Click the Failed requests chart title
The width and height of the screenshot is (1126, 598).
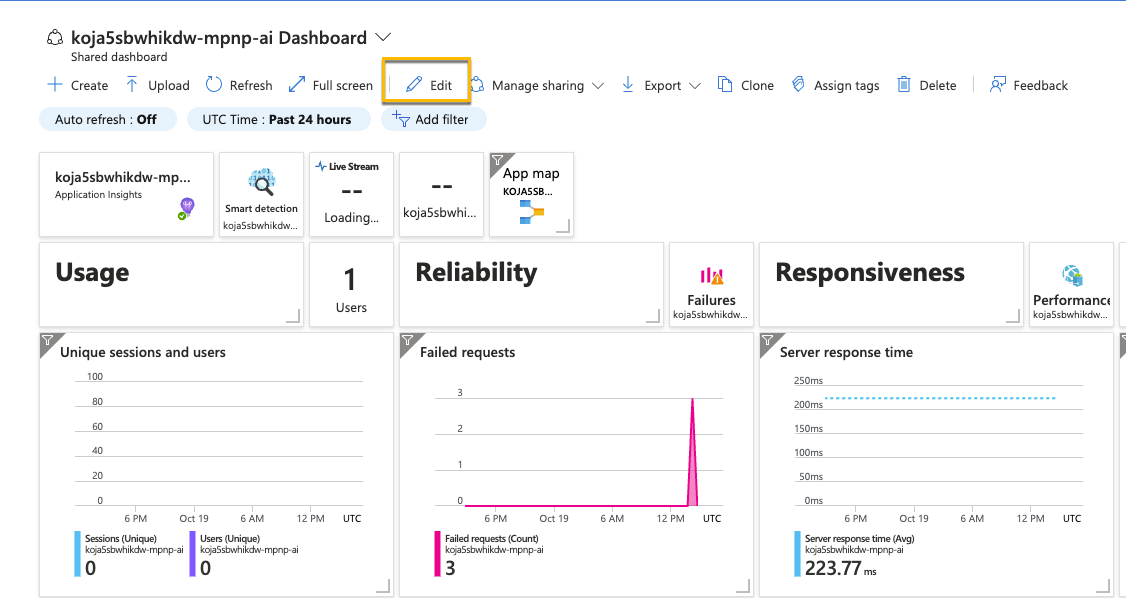[x=467, y=352]
